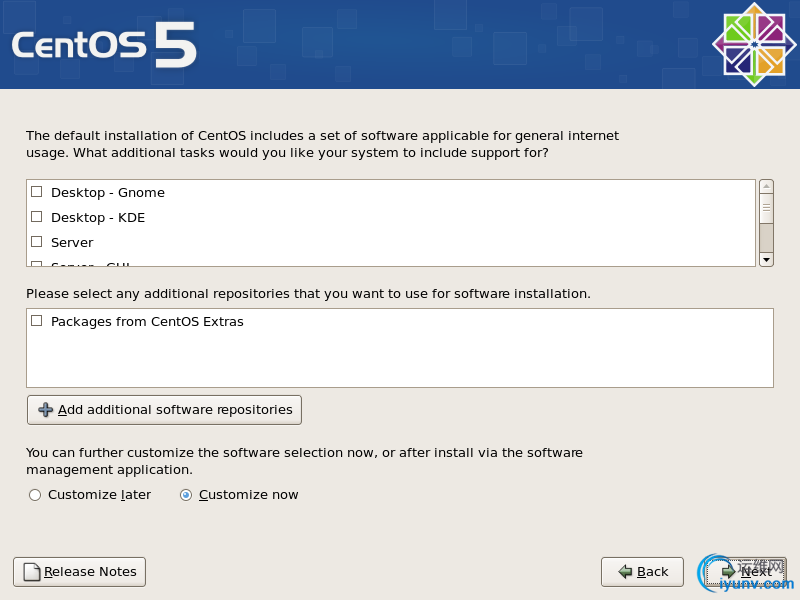Viewport: 800px width, 600px height.
Task: Click 'Packages from CentOS Extras' label text
Action: [147, 321]
